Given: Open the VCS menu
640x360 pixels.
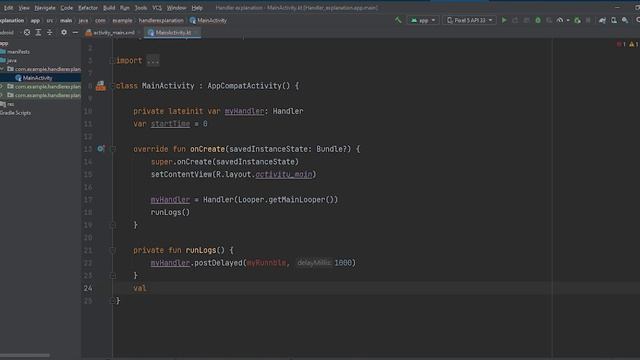Looking at the screenshot, I should click(x=157, y=8).
